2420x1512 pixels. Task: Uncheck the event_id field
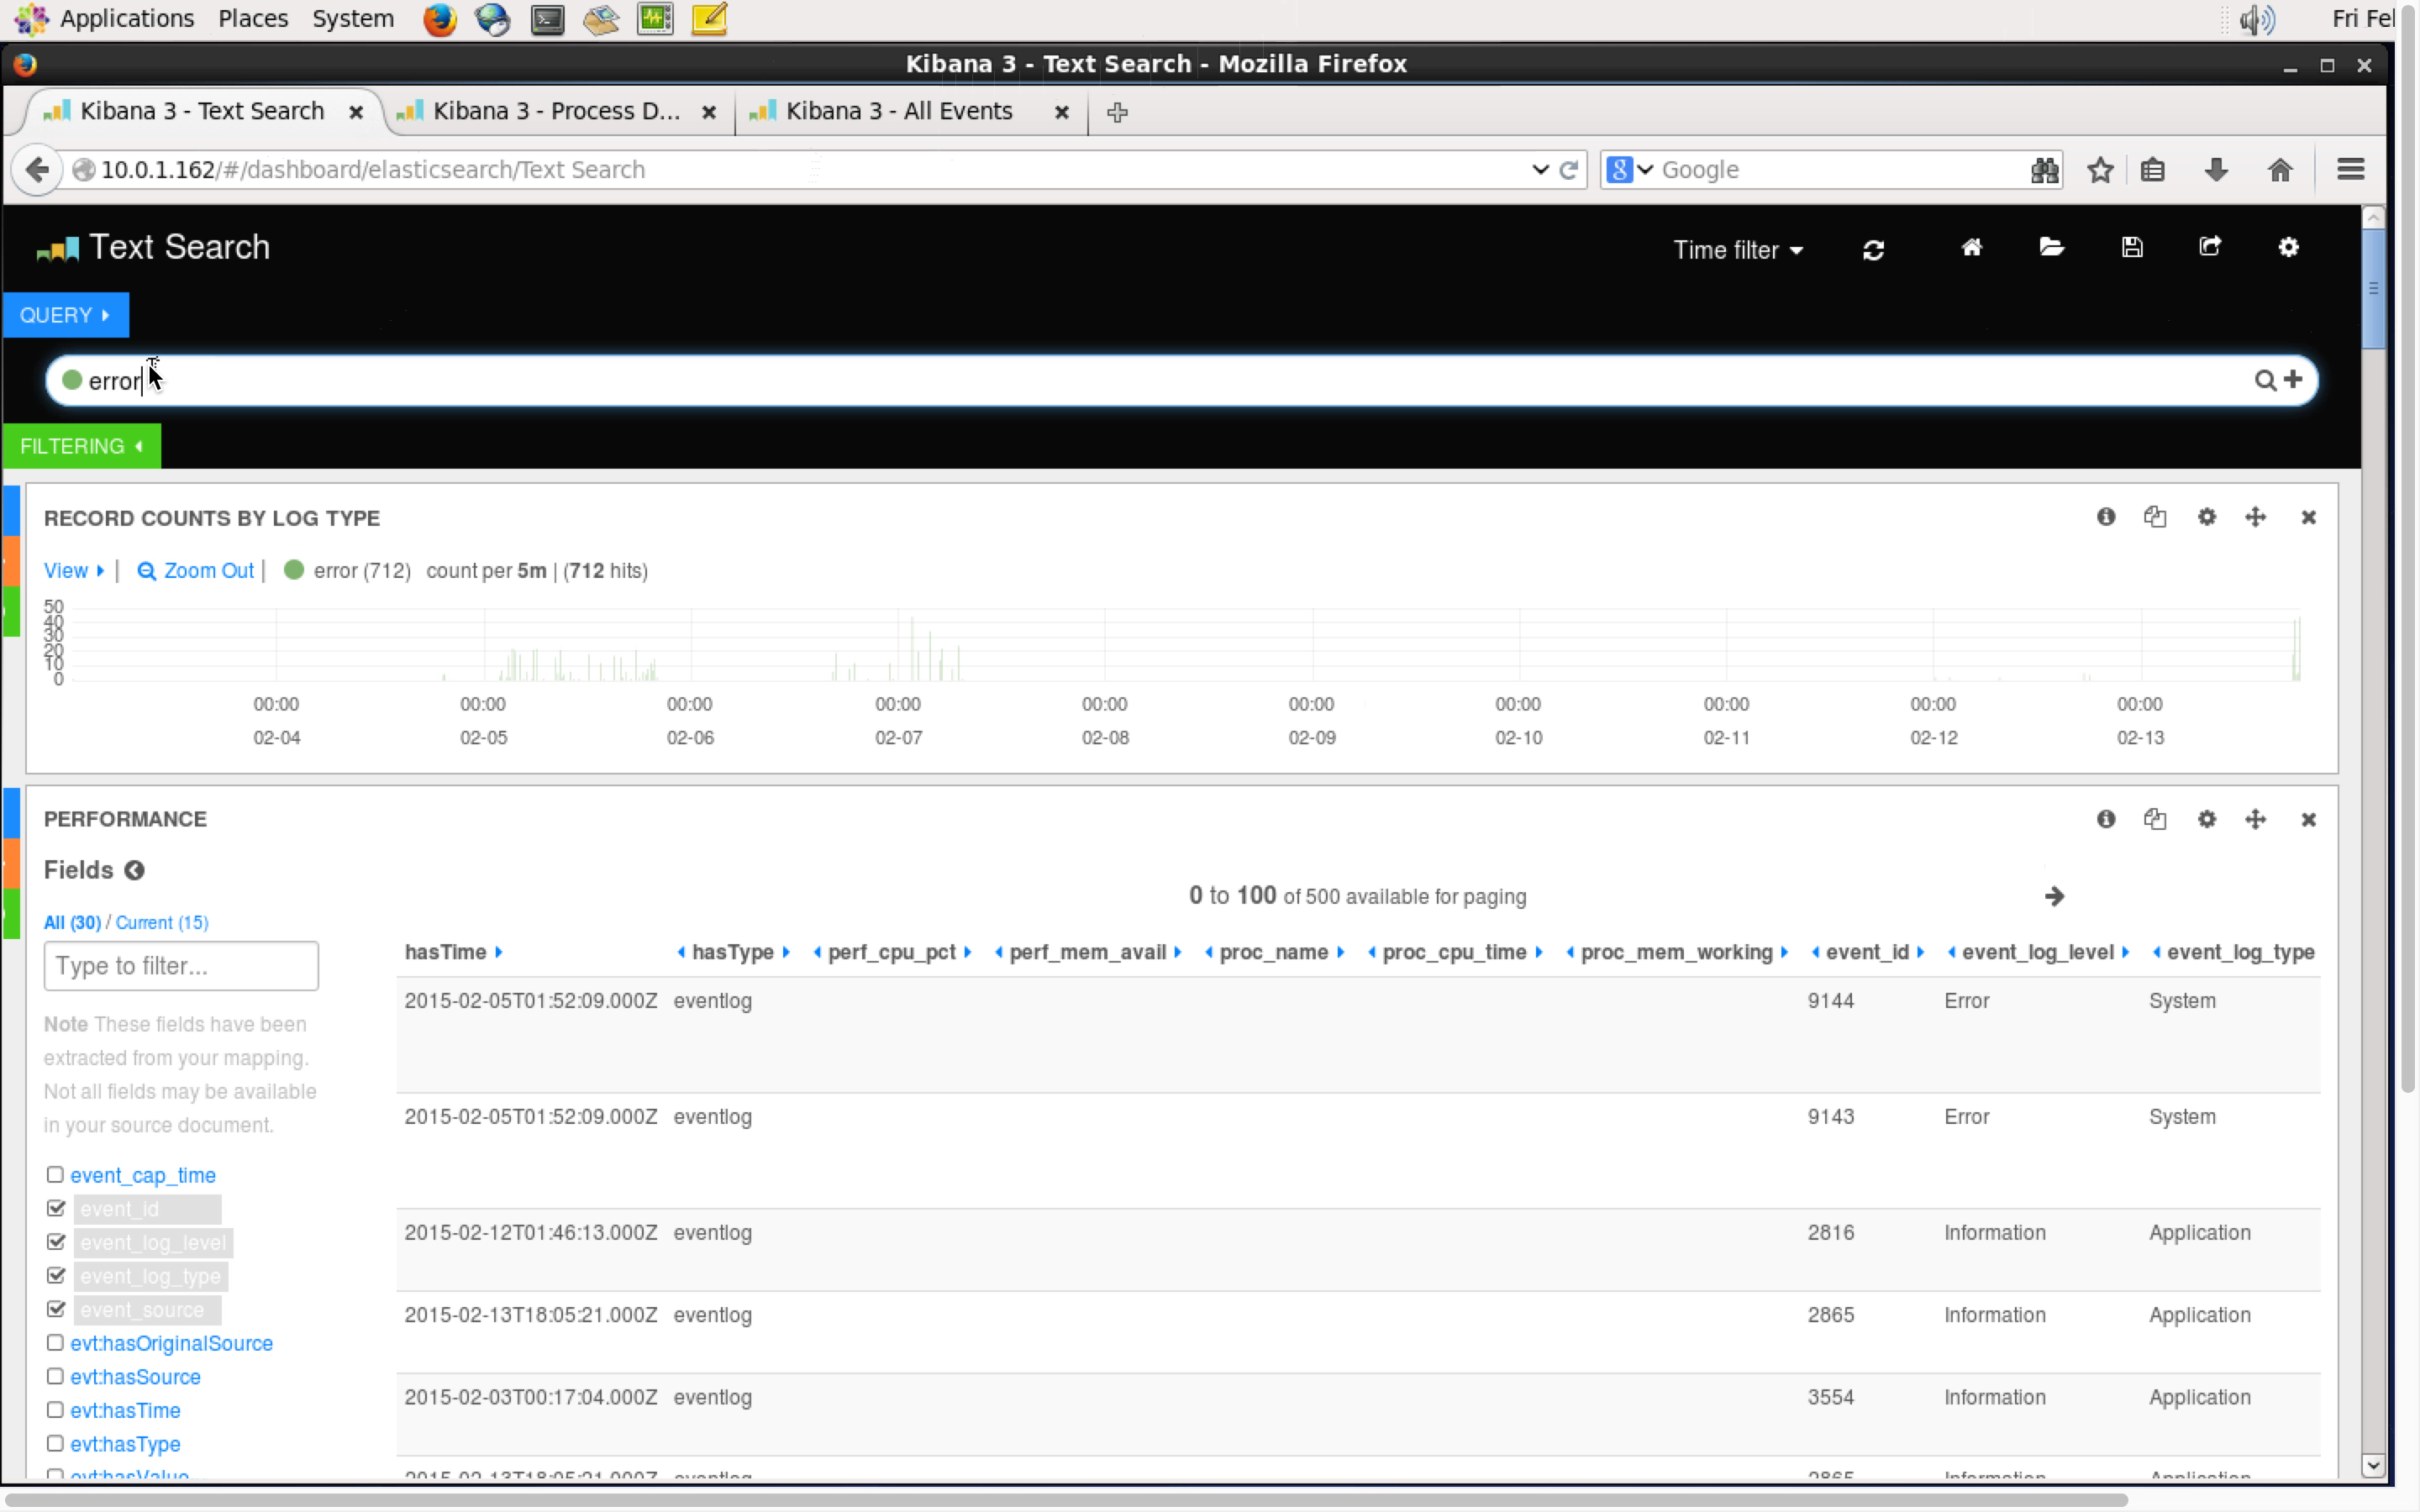pos(55,1209)
